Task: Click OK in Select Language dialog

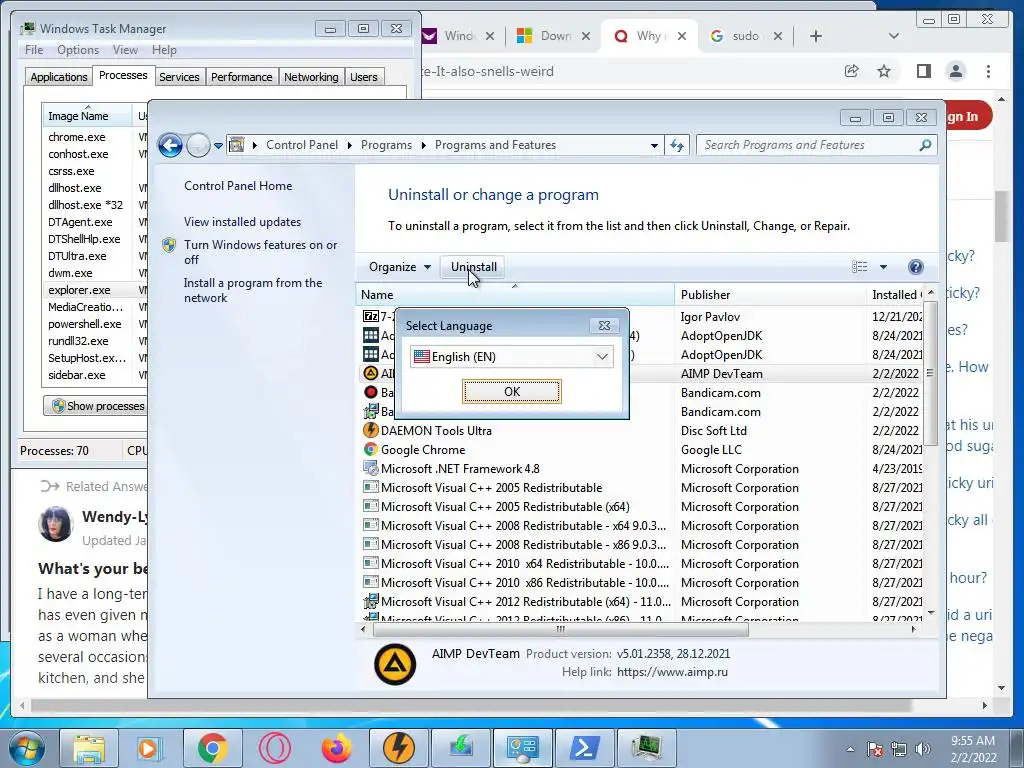Action: (511, 391)
